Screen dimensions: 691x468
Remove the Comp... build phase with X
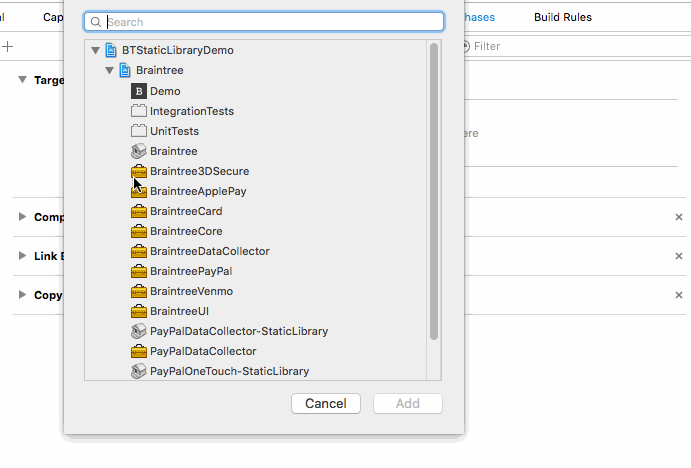679,217
